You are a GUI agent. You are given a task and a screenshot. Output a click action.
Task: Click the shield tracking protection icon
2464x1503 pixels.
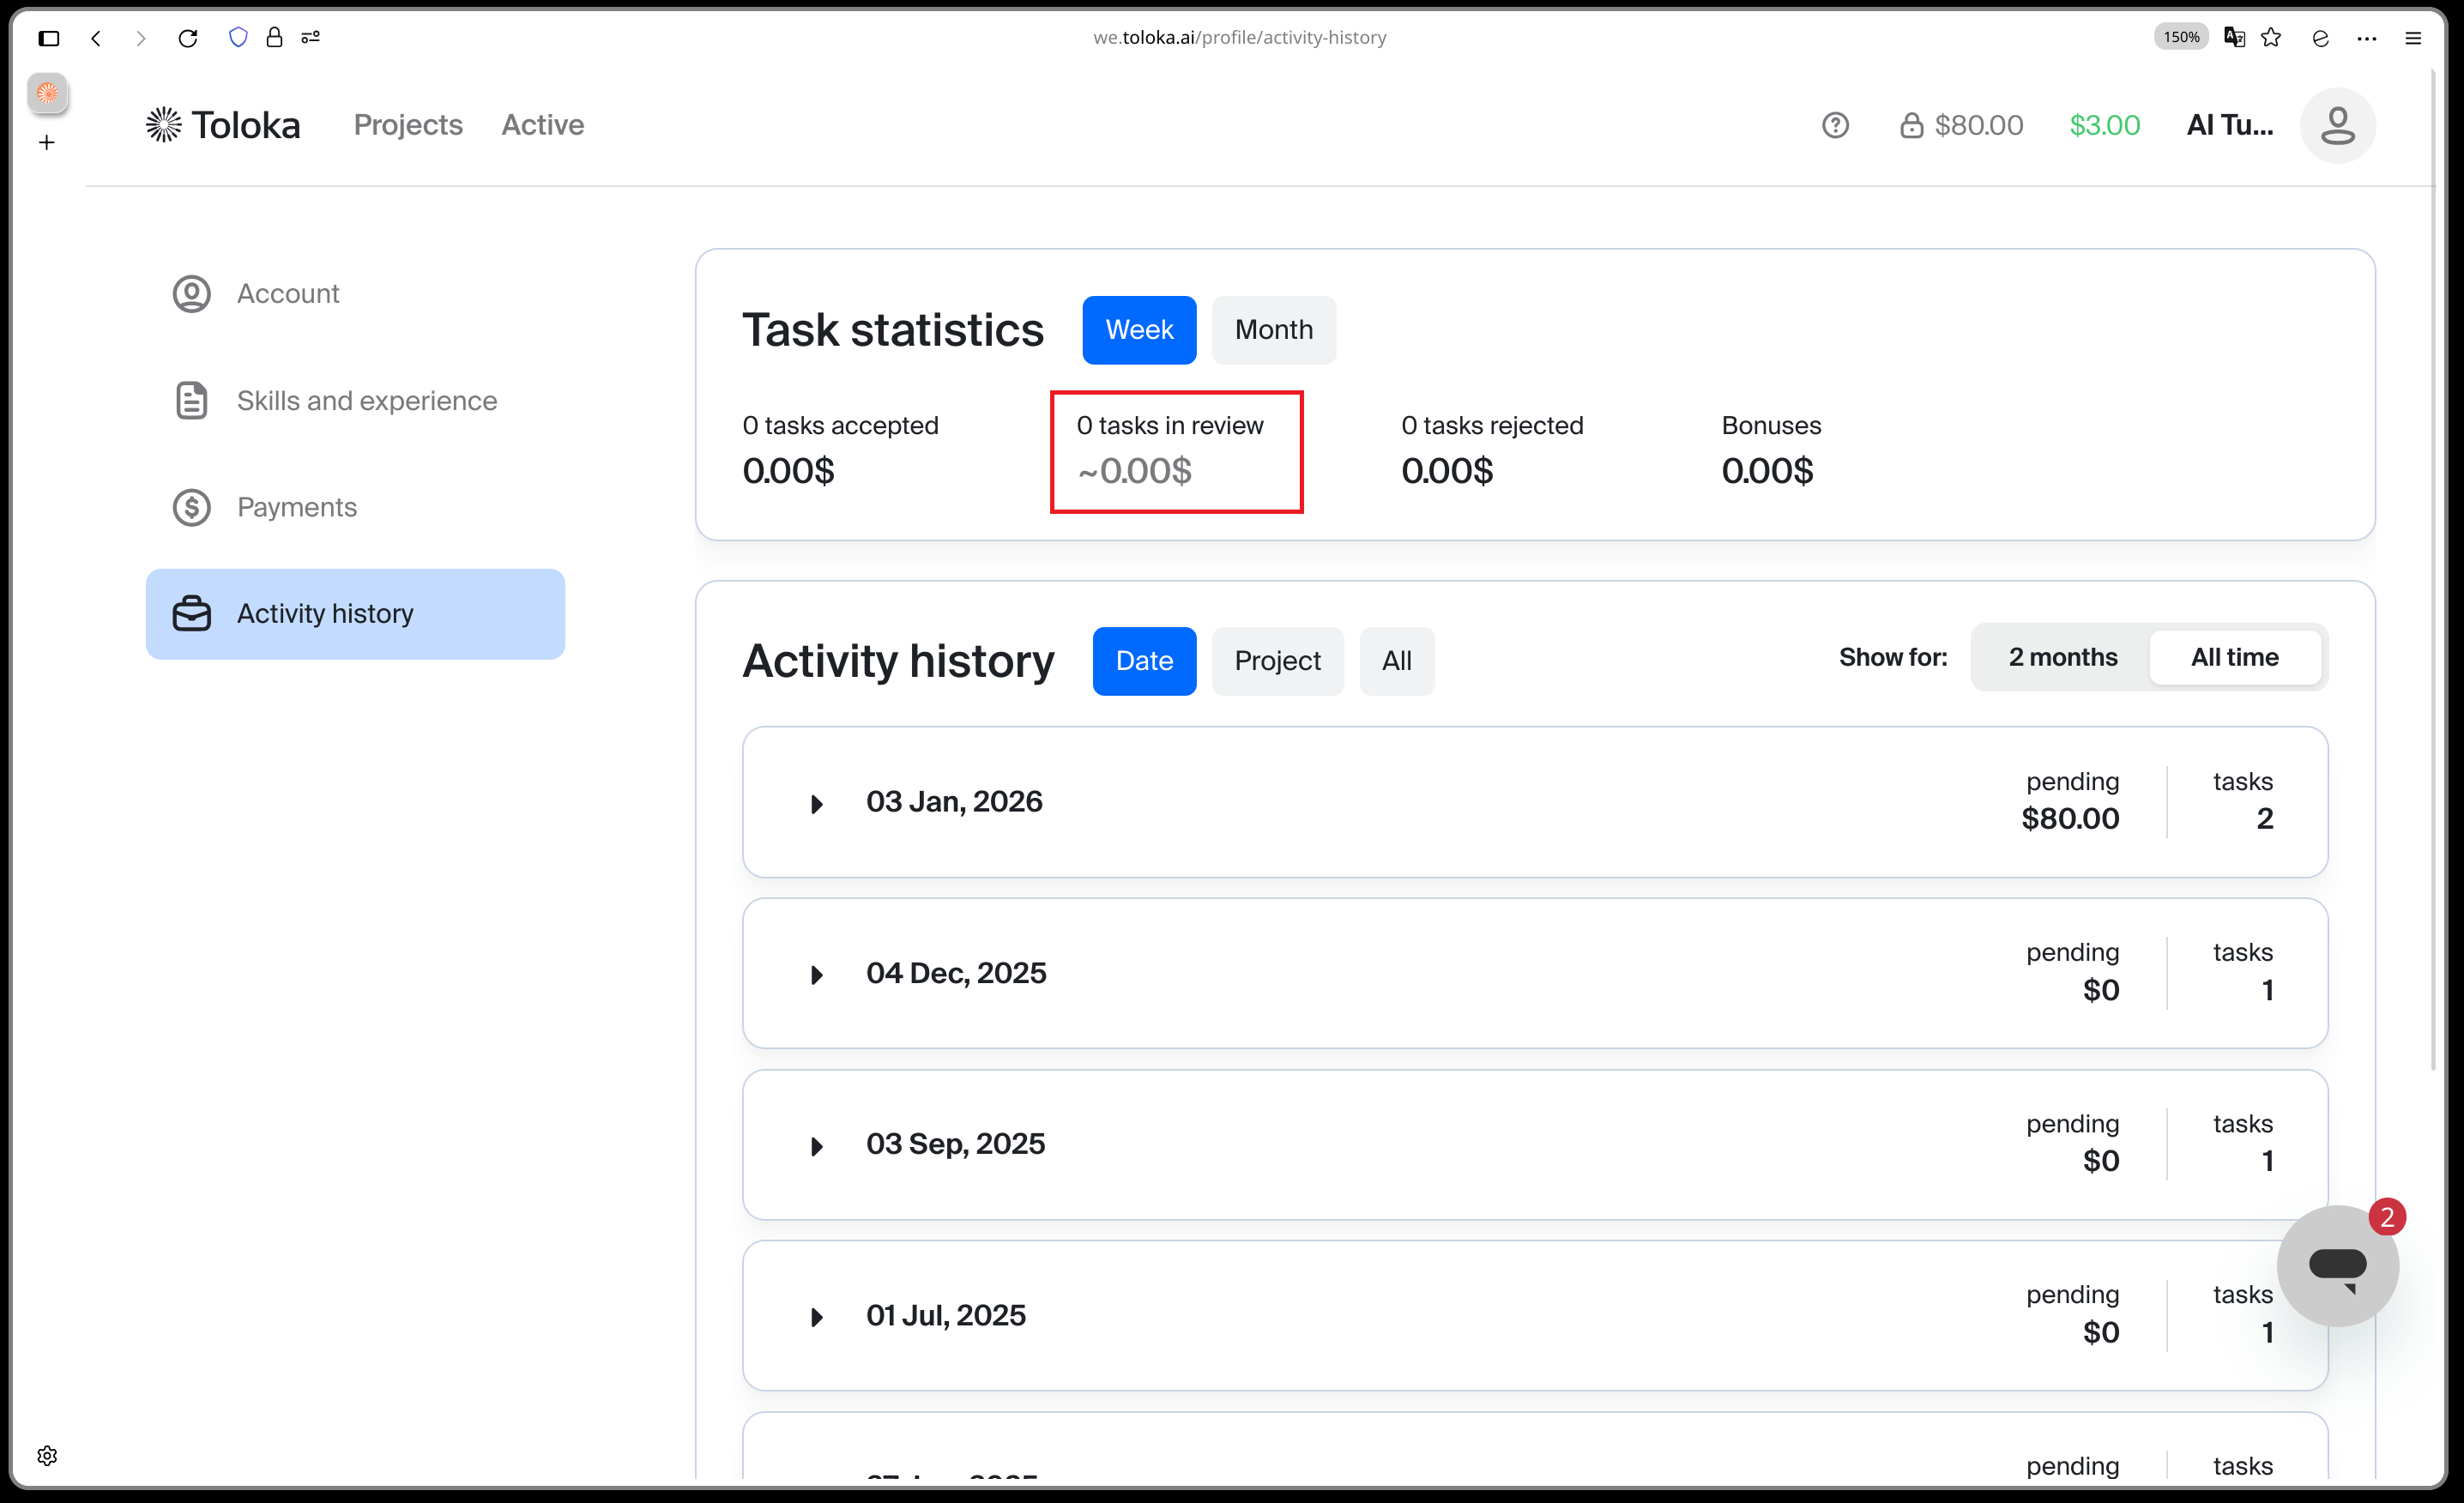pyautogui.click(x=238, y=37)
